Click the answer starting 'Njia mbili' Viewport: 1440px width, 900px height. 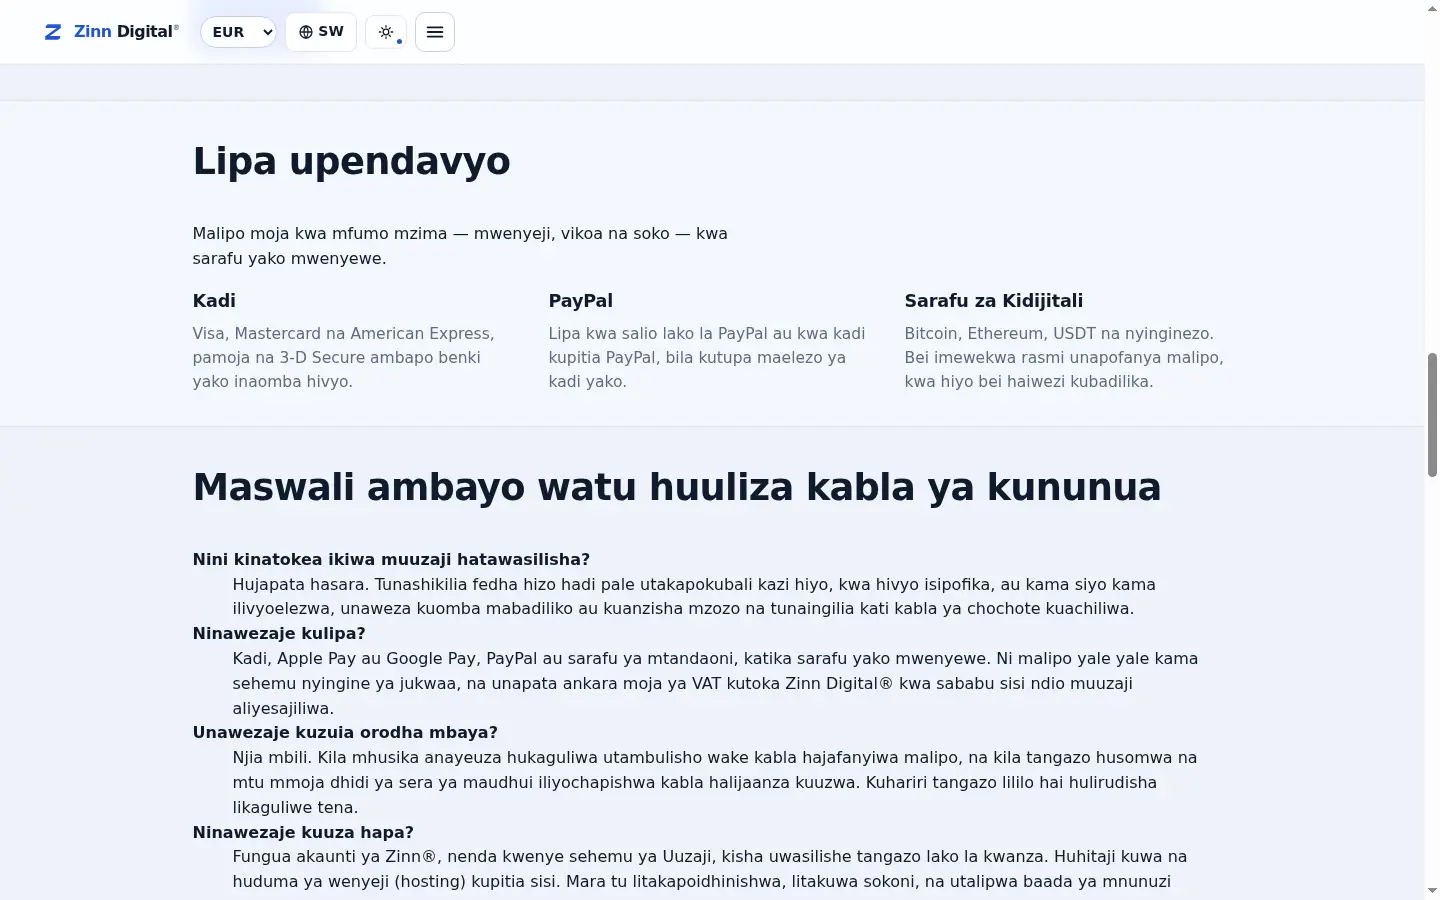tap(715, 782)
